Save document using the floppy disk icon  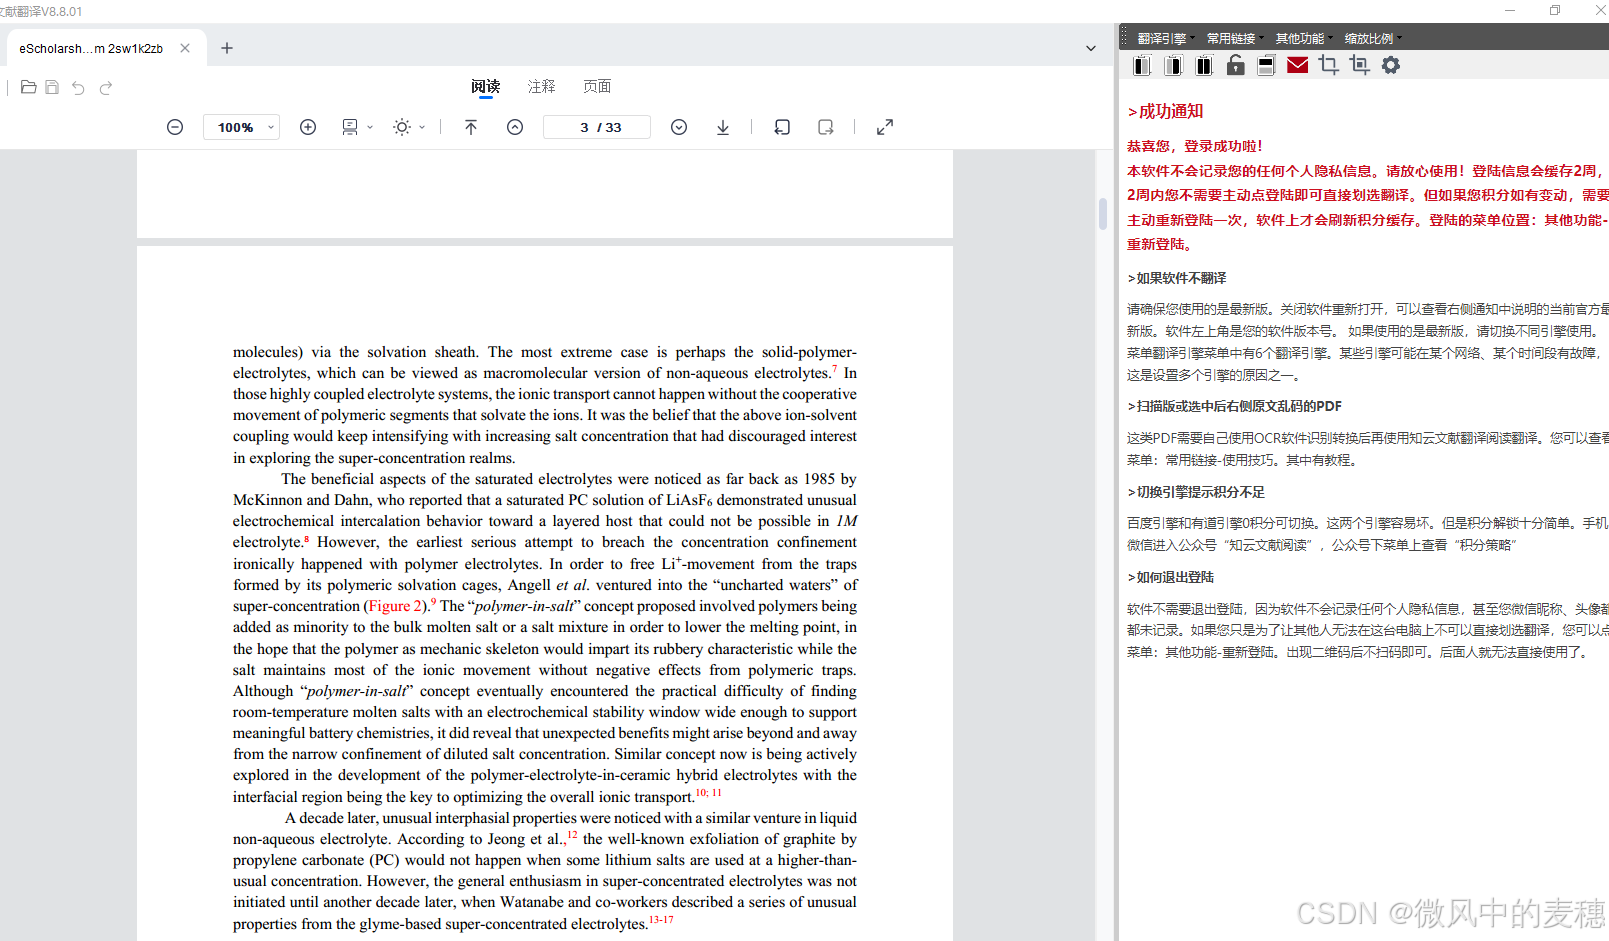tap(52, 88)
